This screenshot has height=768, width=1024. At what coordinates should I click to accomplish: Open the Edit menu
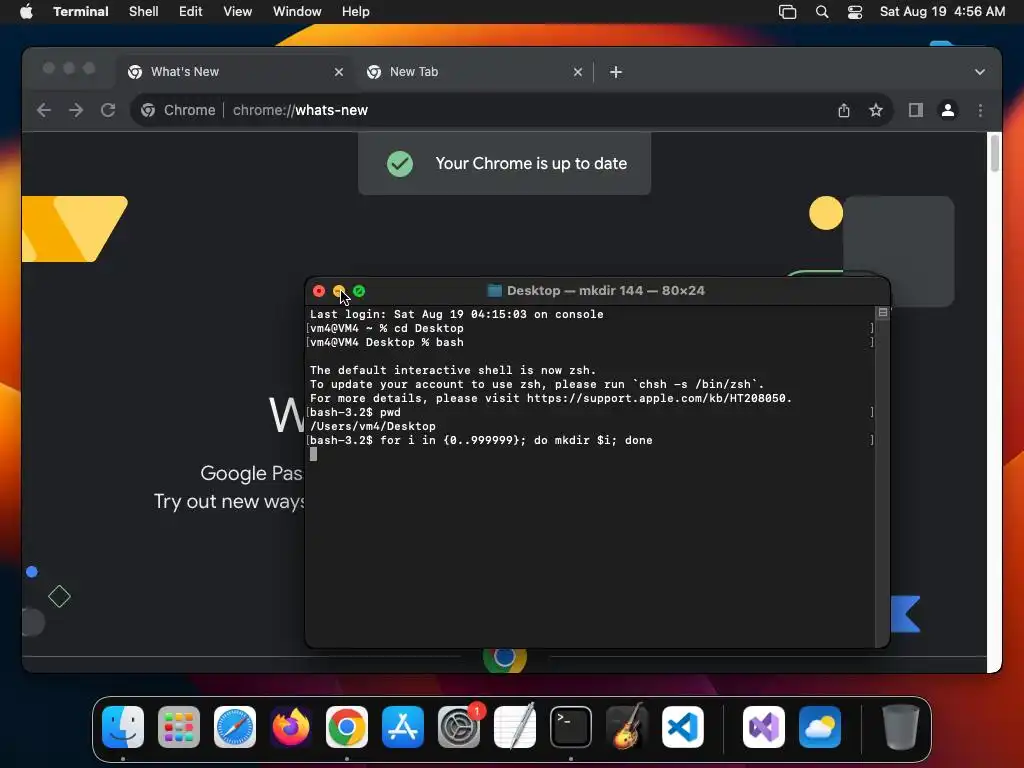pos(190,11)
